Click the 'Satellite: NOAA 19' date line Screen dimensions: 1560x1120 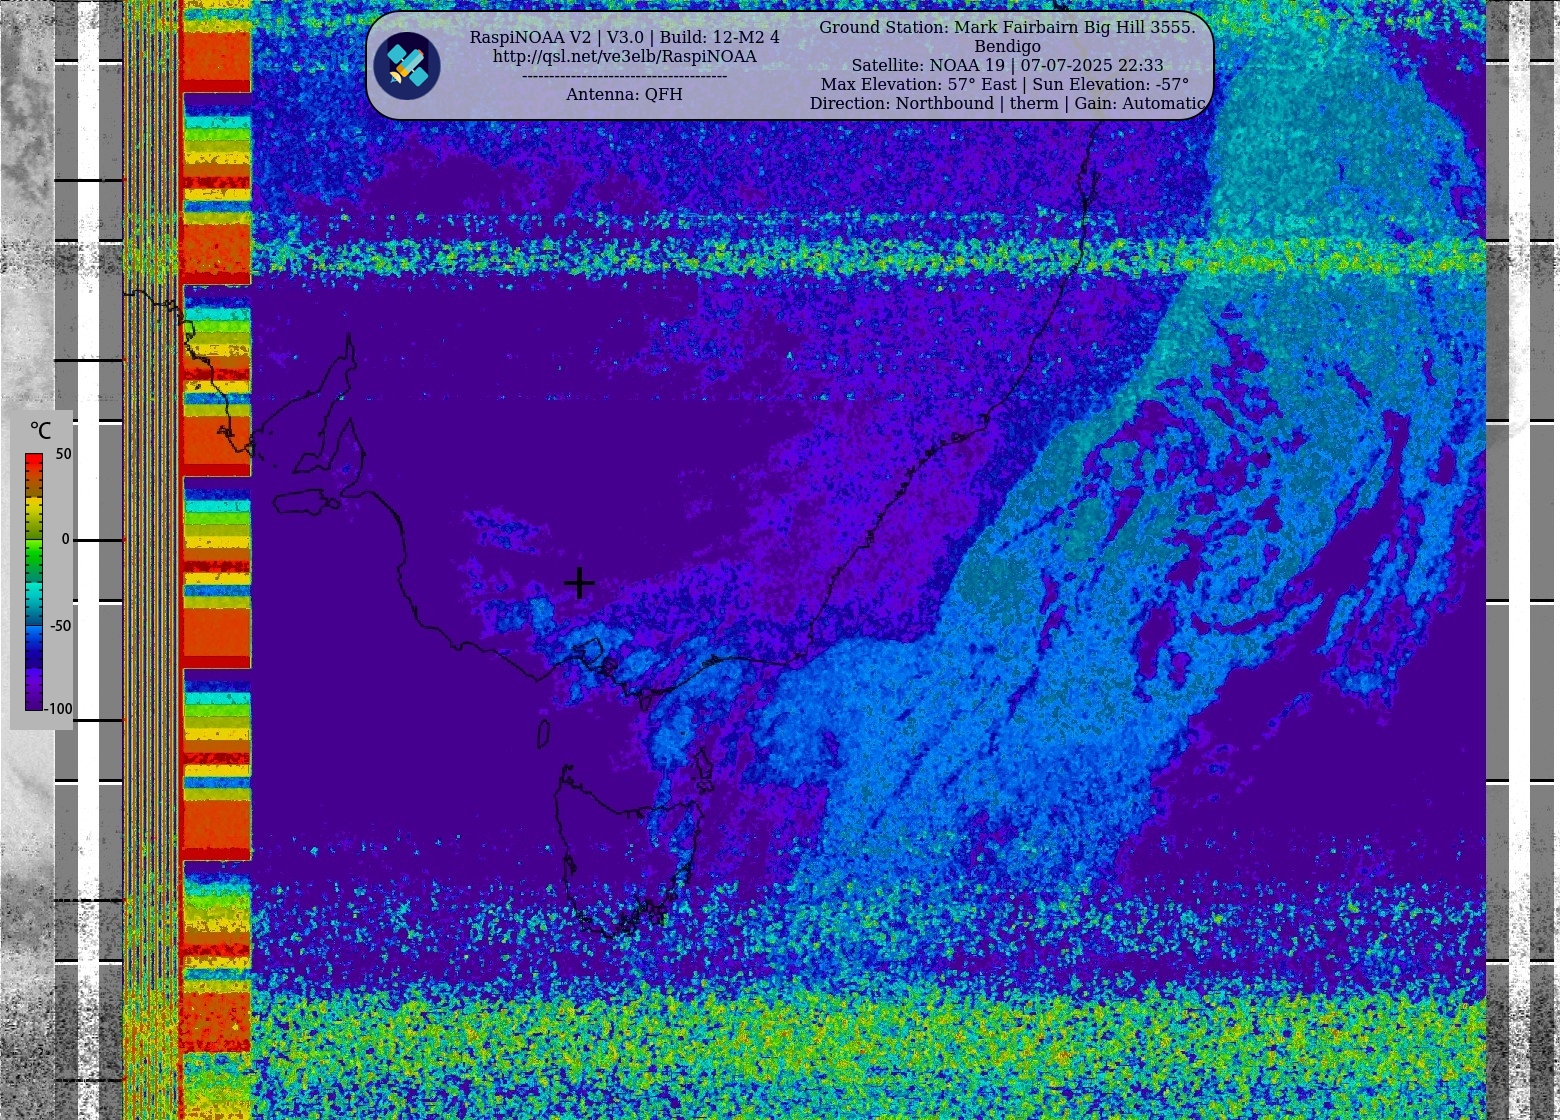[1007, 66]
